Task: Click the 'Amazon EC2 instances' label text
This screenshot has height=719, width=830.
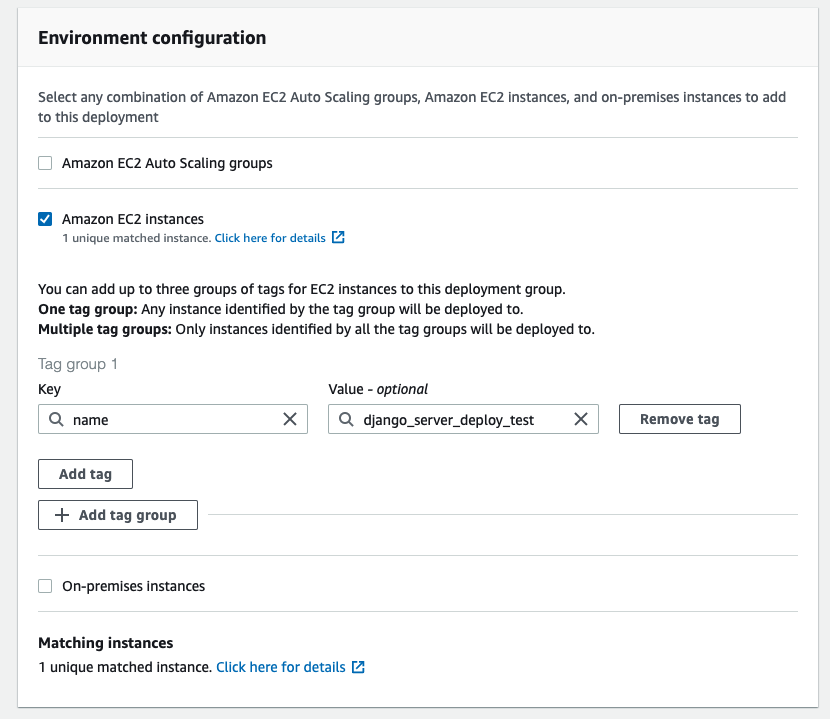Action: point(133,219)
